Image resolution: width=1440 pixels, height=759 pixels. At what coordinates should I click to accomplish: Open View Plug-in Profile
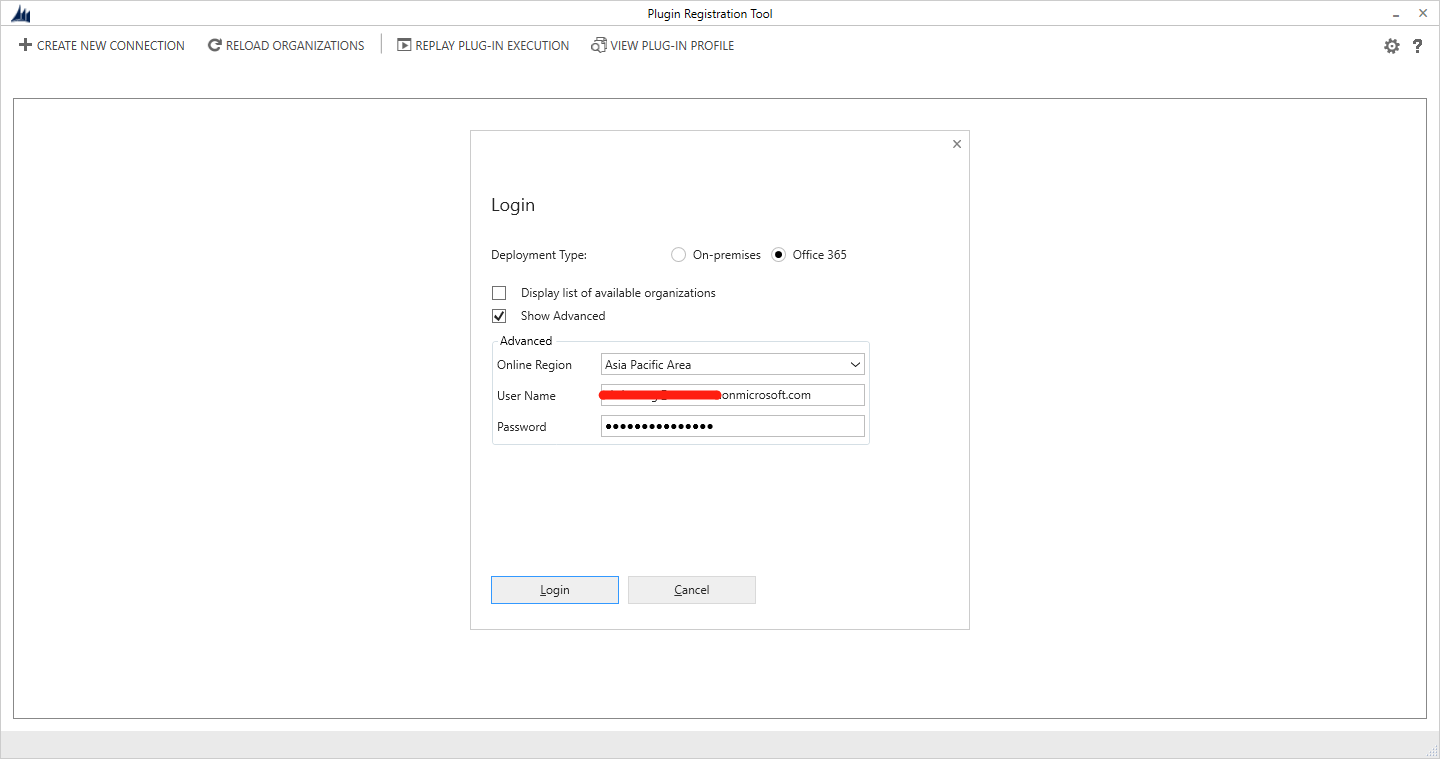662,45
